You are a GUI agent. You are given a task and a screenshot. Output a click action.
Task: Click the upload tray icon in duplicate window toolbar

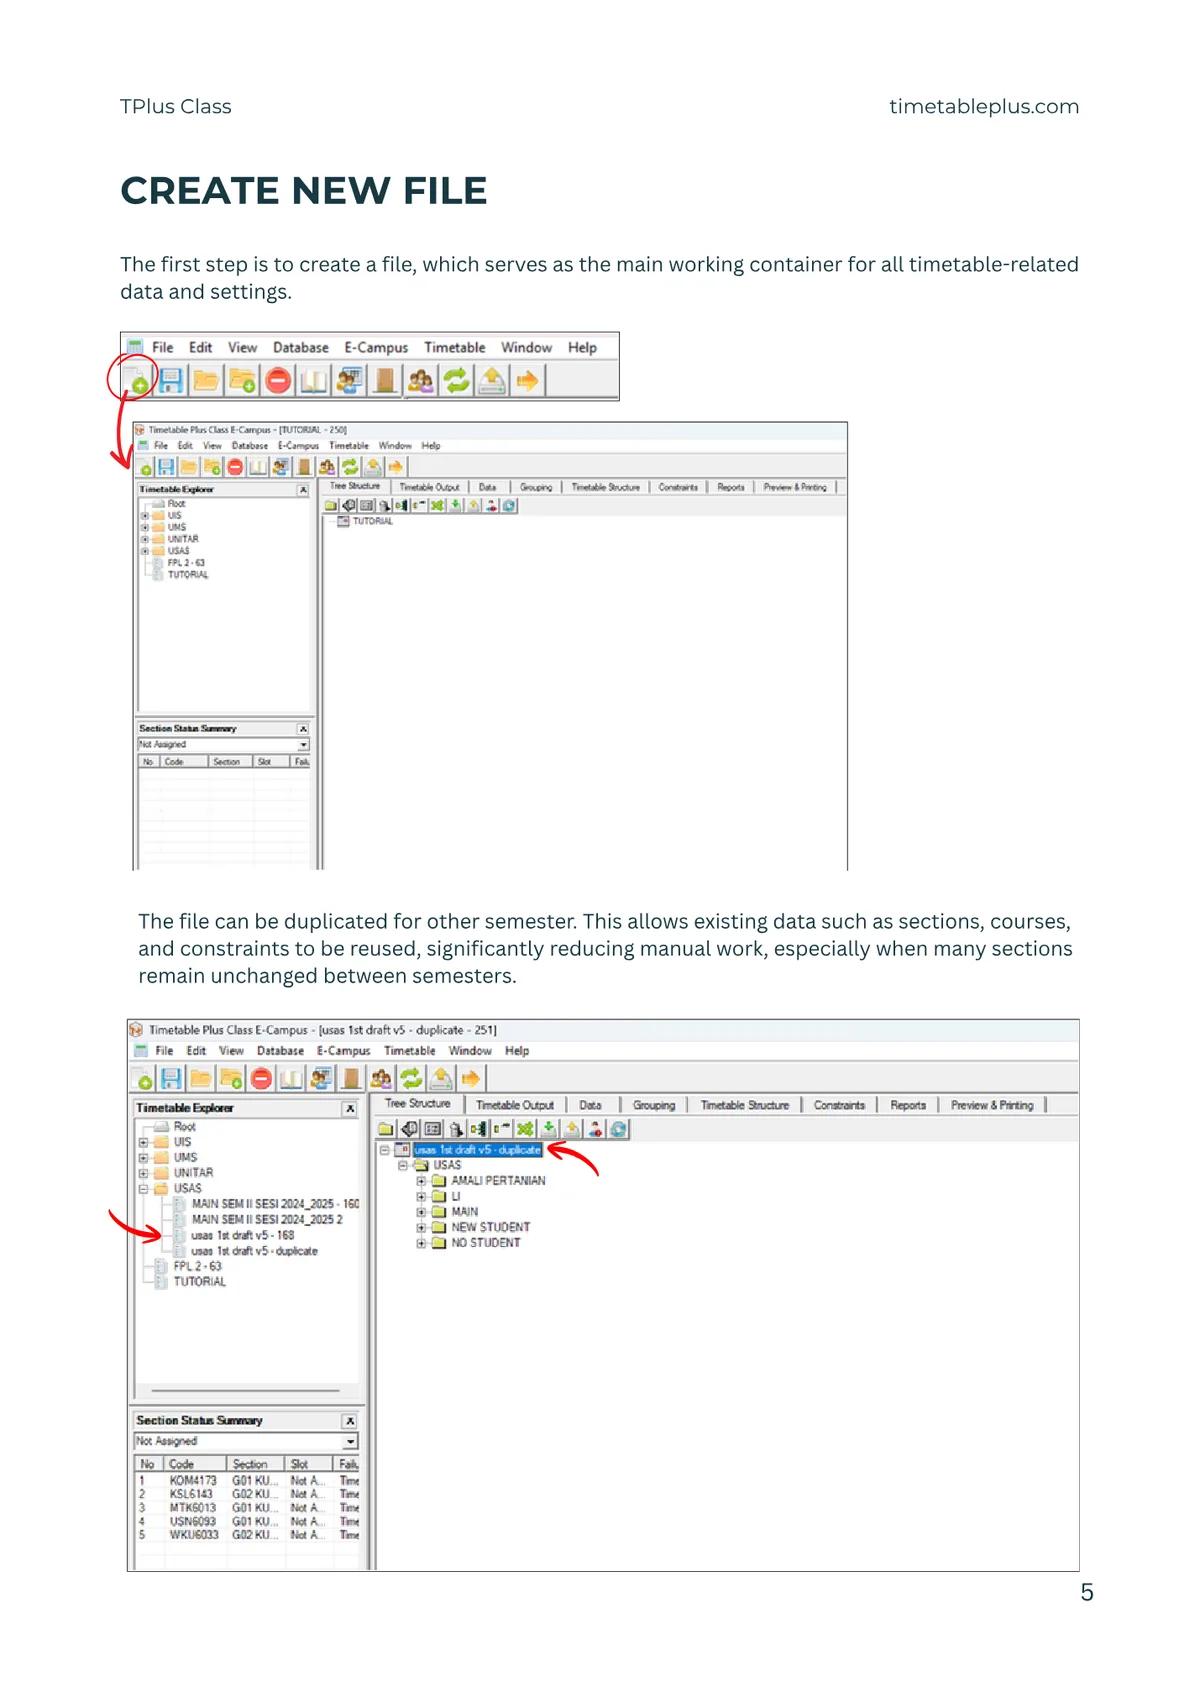[x=441, y=1079]
